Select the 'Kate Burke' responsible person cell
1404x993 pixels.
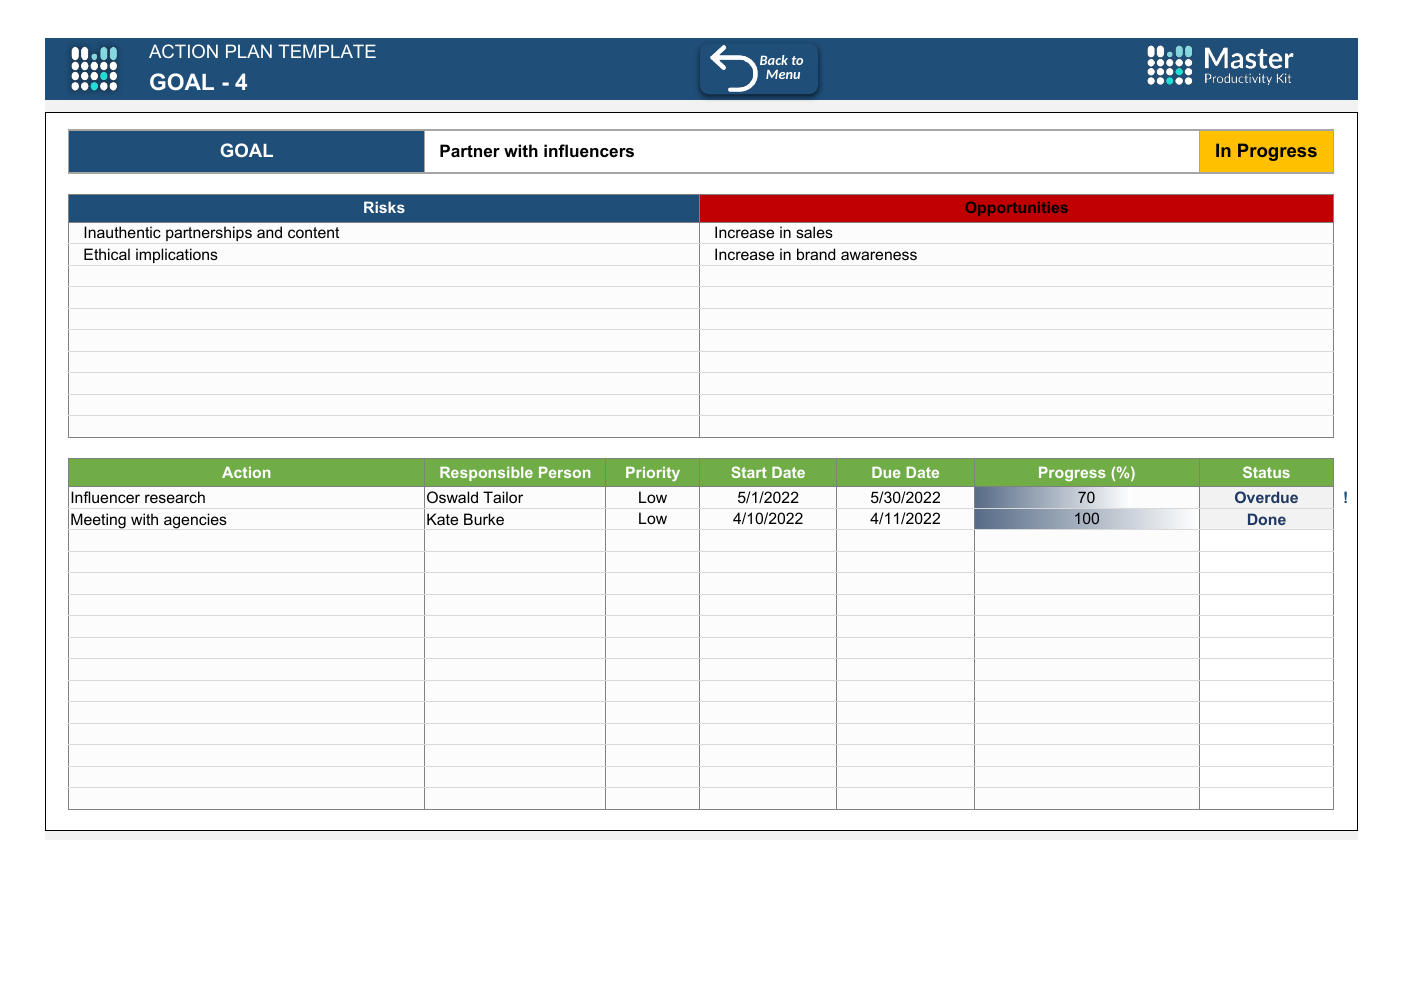coord(515,519)
